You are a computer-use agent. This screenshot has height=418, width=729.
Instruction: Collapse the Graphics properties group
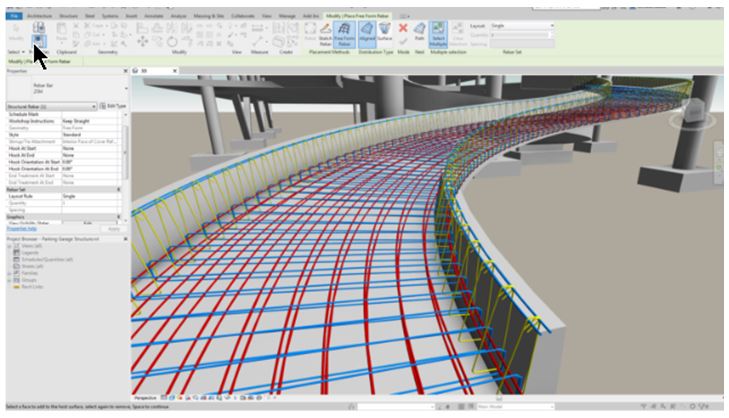119,217
